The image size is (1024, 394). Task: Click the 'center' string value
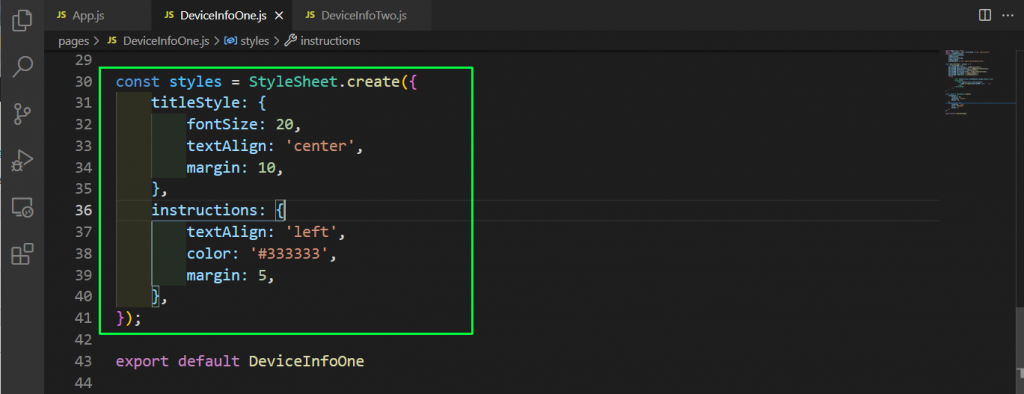tap(319, 146)
